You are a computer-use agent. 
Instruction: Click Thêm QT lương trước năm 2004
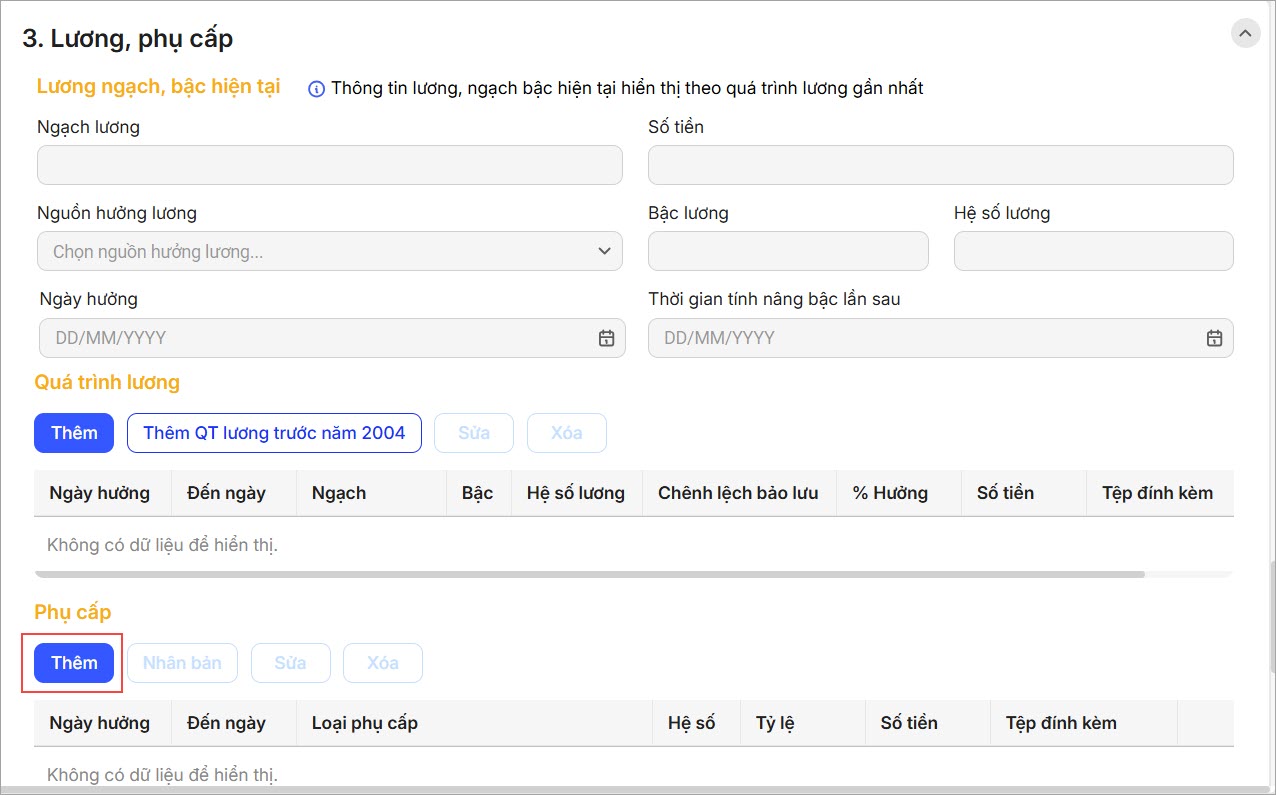[274, 433]
